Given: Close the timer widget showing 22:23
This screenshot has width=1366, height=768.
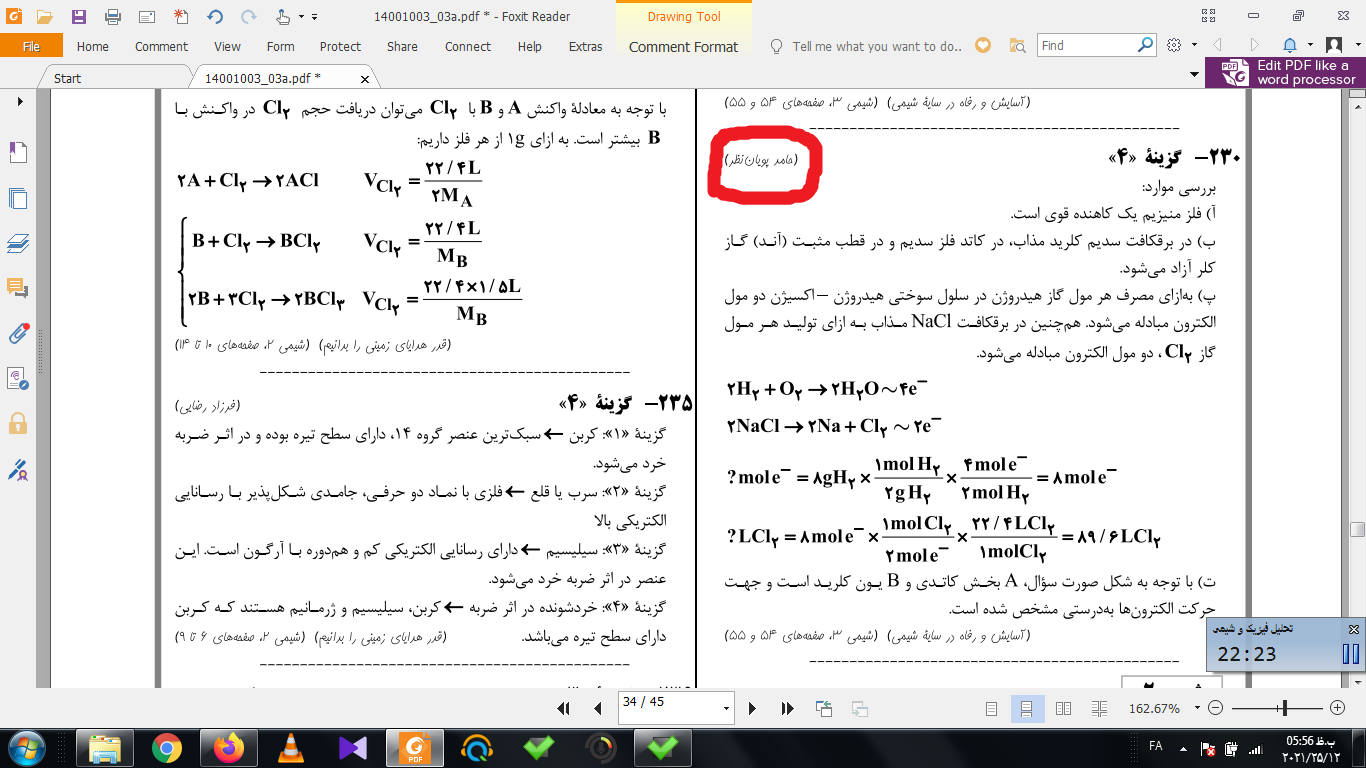Looking at the screenshot, I should click(1353, 629).
